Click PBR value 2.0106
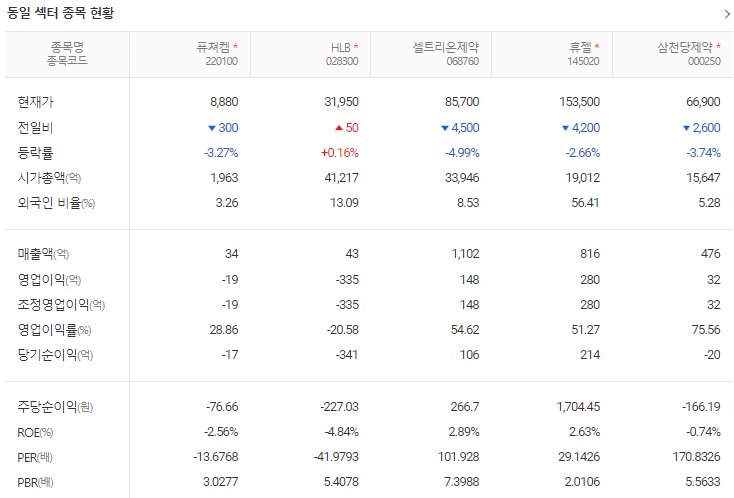Screen dimensions: 734x498 pos(582,482)
